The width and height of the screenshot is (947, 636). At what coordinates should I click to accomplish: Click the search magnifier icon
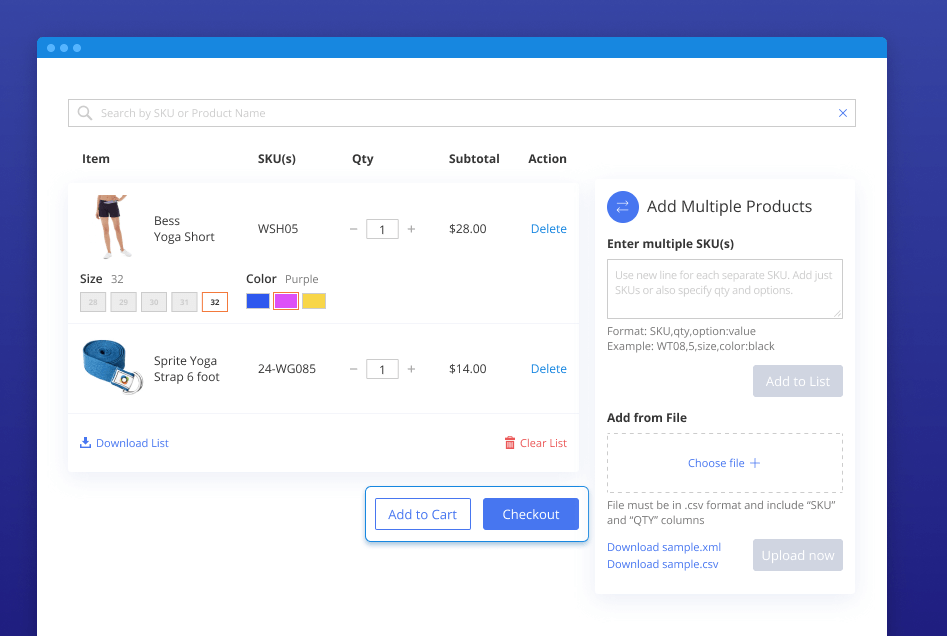[x=85, y=113]
